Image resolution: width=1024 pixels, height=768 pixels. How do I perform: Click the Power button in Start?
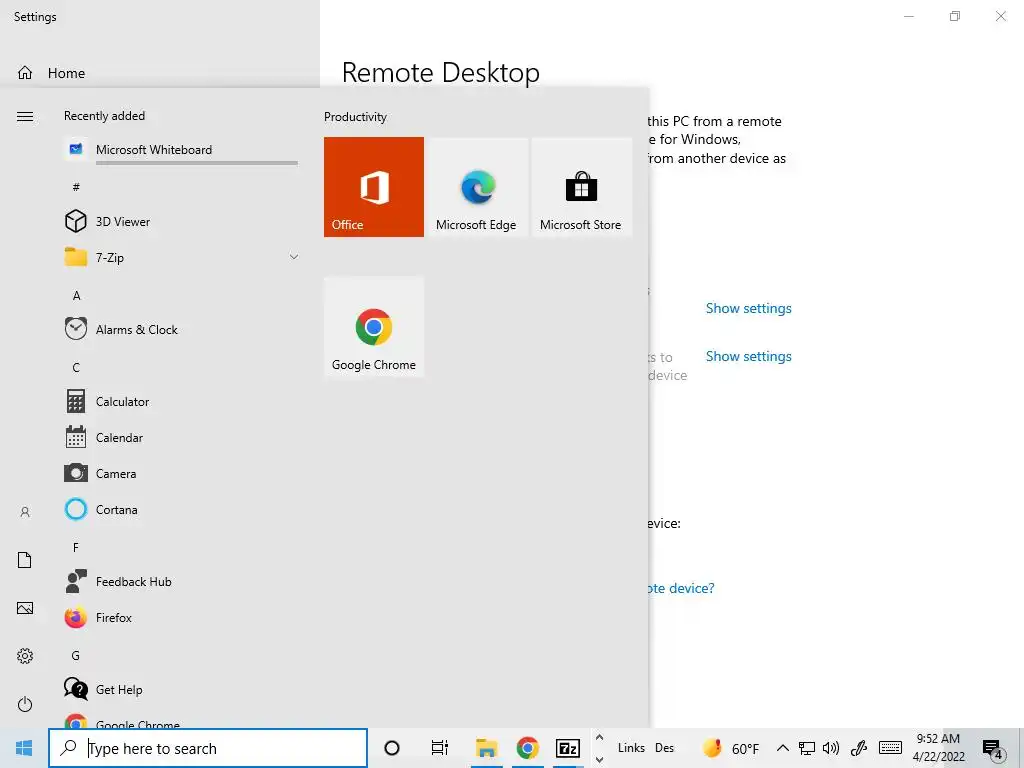coord(25,704)
